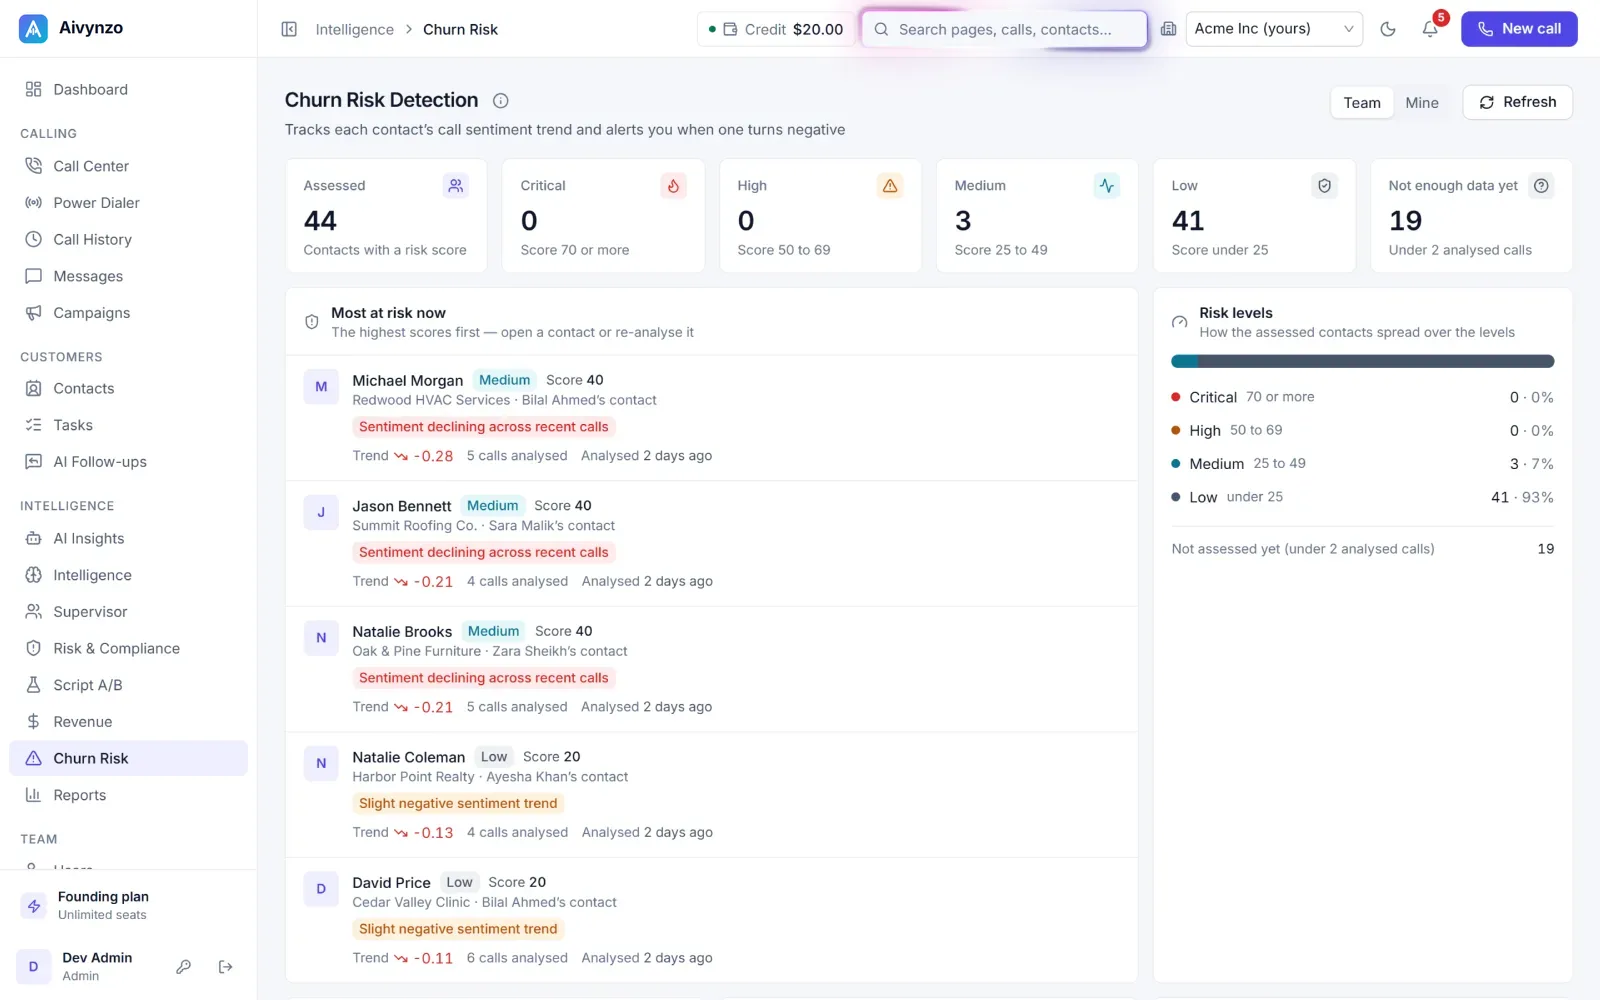Screen dimensions: 1600x1000
Task: Select the Team view toggle
Action: click(1362, 102)
